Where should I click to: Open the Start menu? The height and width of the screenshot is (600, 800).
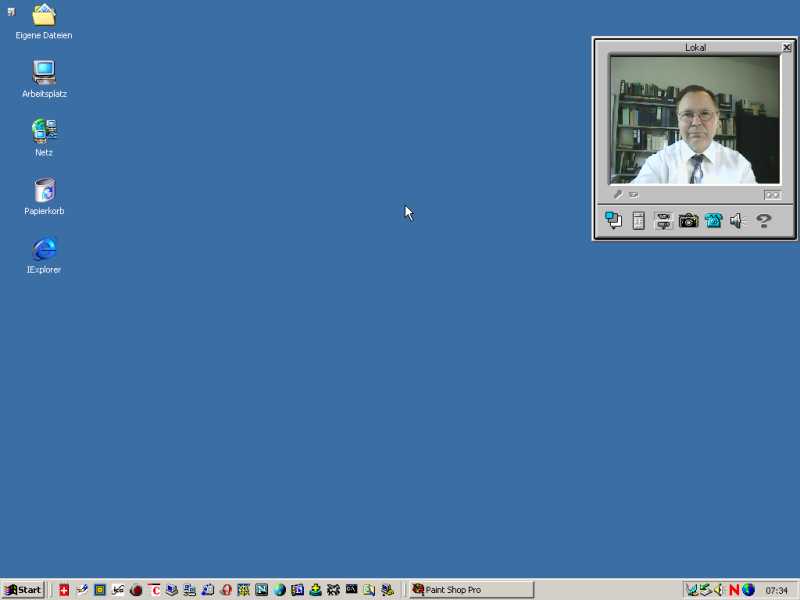point(23,590)
